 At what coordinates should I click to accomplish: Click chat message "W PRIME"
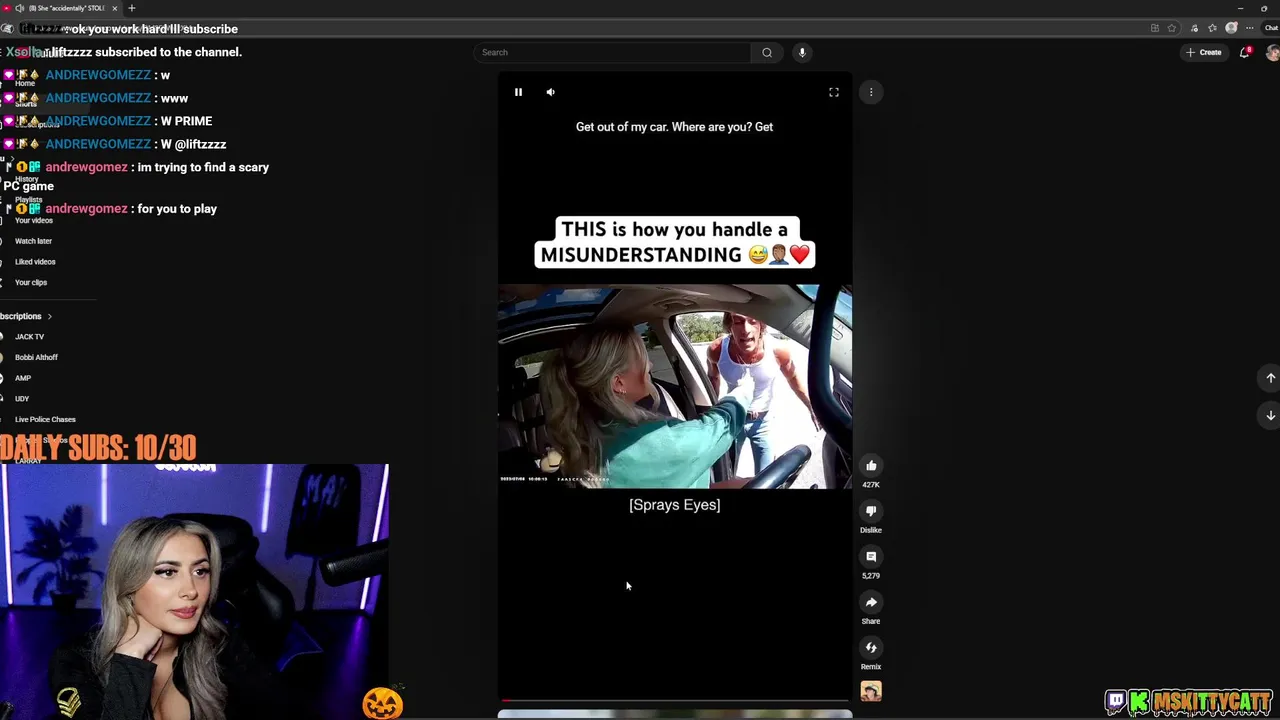[187, 121]
